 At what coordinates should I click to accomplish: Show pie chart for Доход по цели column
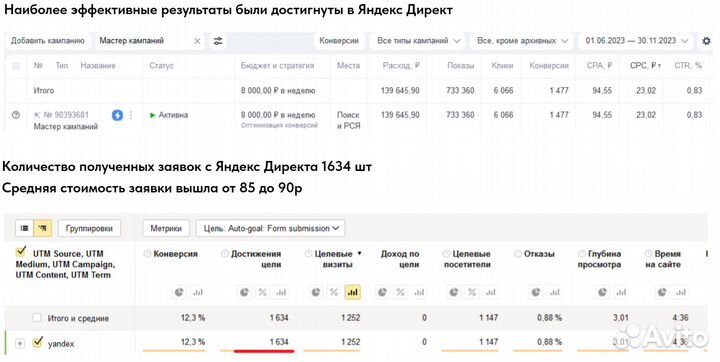[382, 292]
